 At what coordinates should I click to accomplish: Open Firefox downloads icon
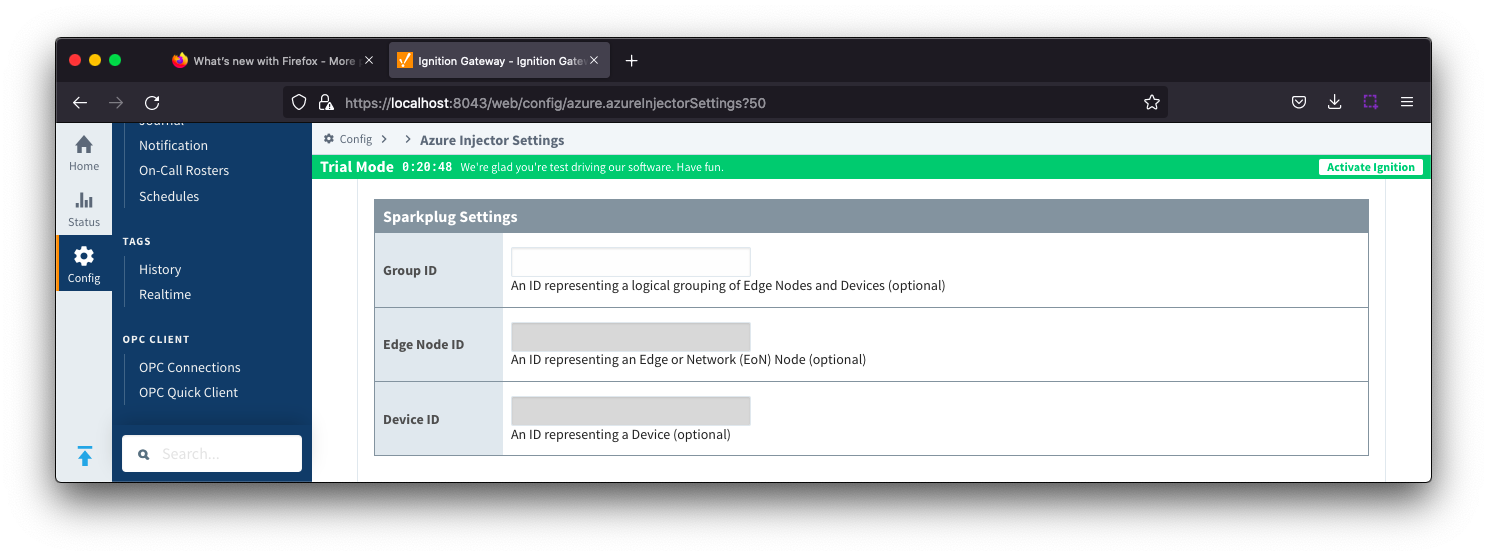(x=1334, y=102)
